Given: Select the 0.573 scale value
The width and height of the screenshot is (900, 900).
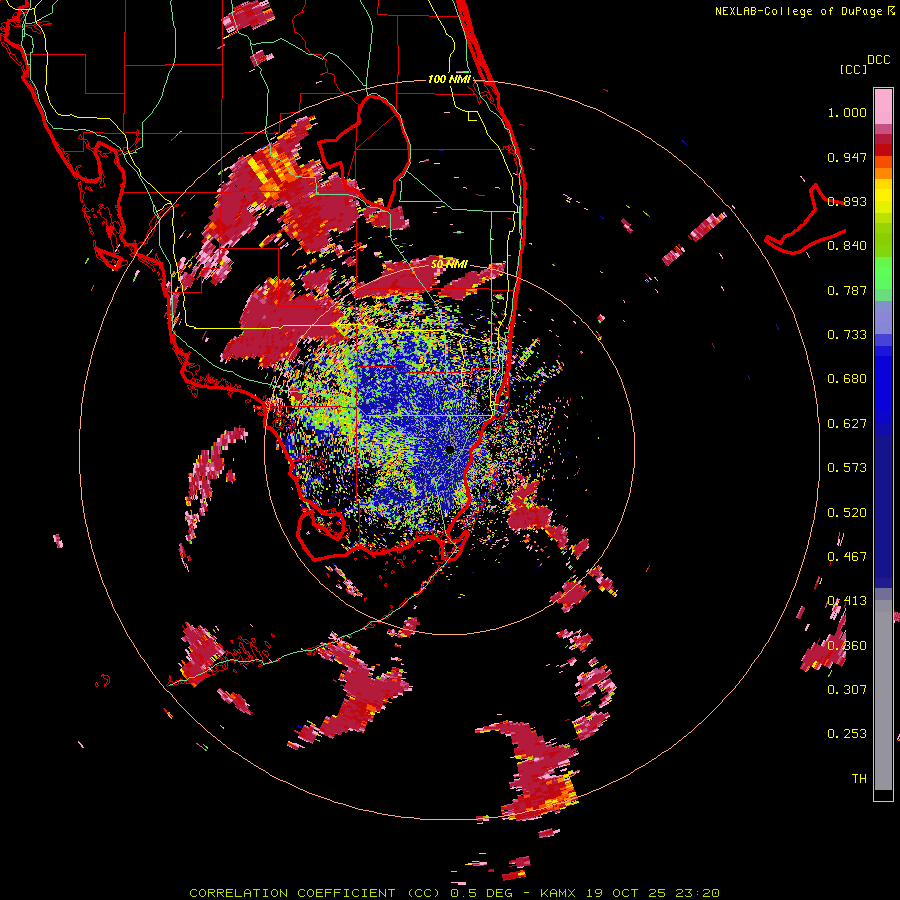Looking at the screenshot, I should pyautogui.click(x=847, y=468).
